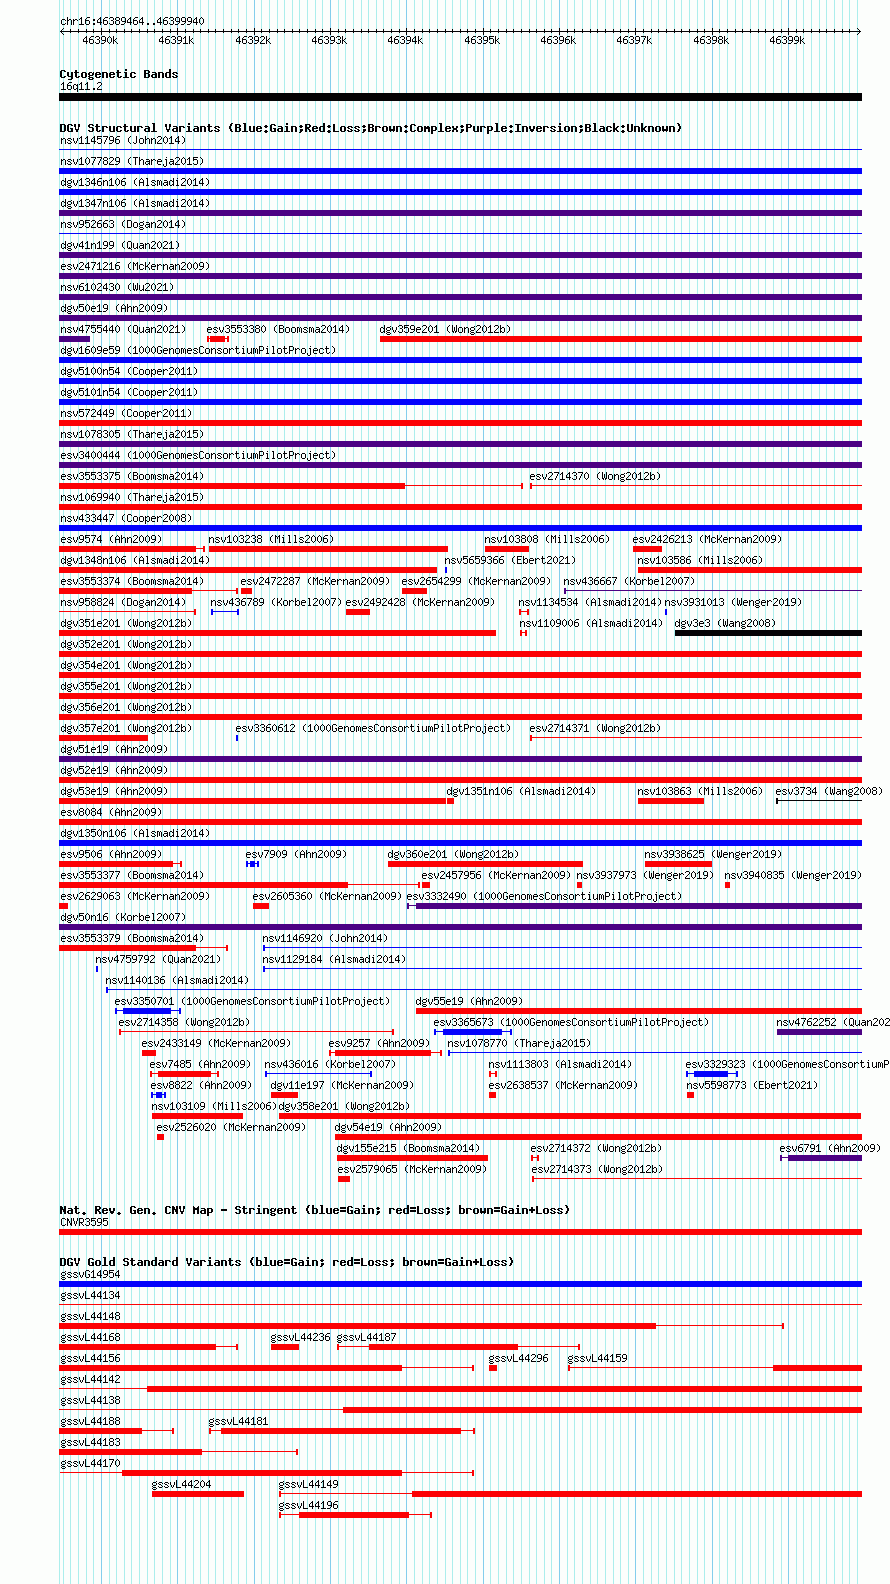Select the black 16q11.2 cytogenetic band bar

460,97
